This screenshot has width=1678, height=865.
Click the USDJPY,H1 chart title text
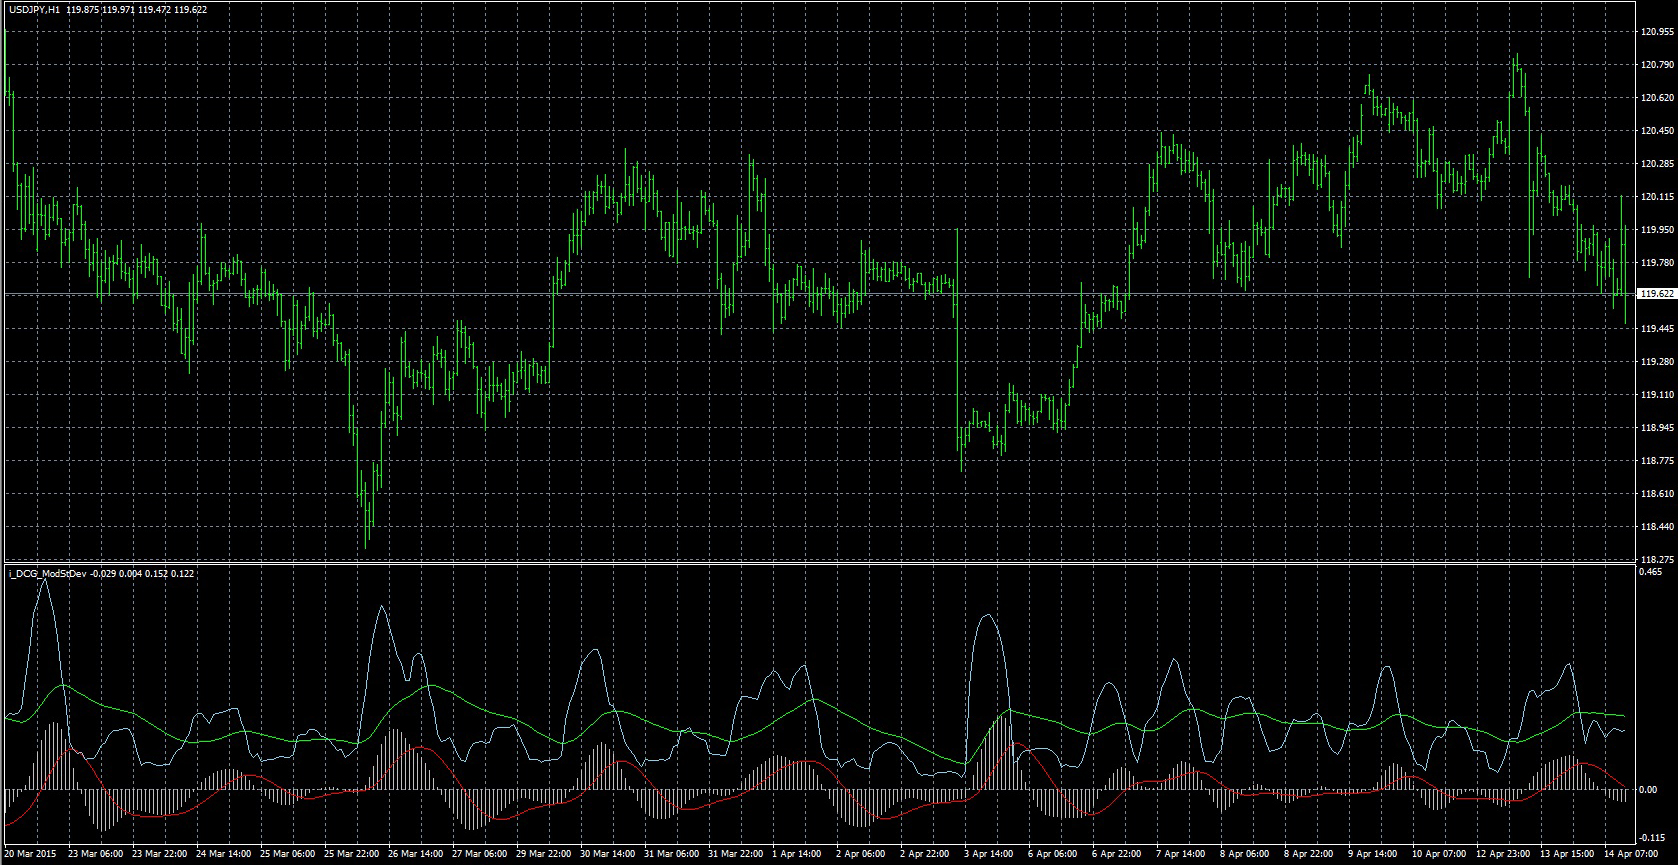[x=34, y=10]
